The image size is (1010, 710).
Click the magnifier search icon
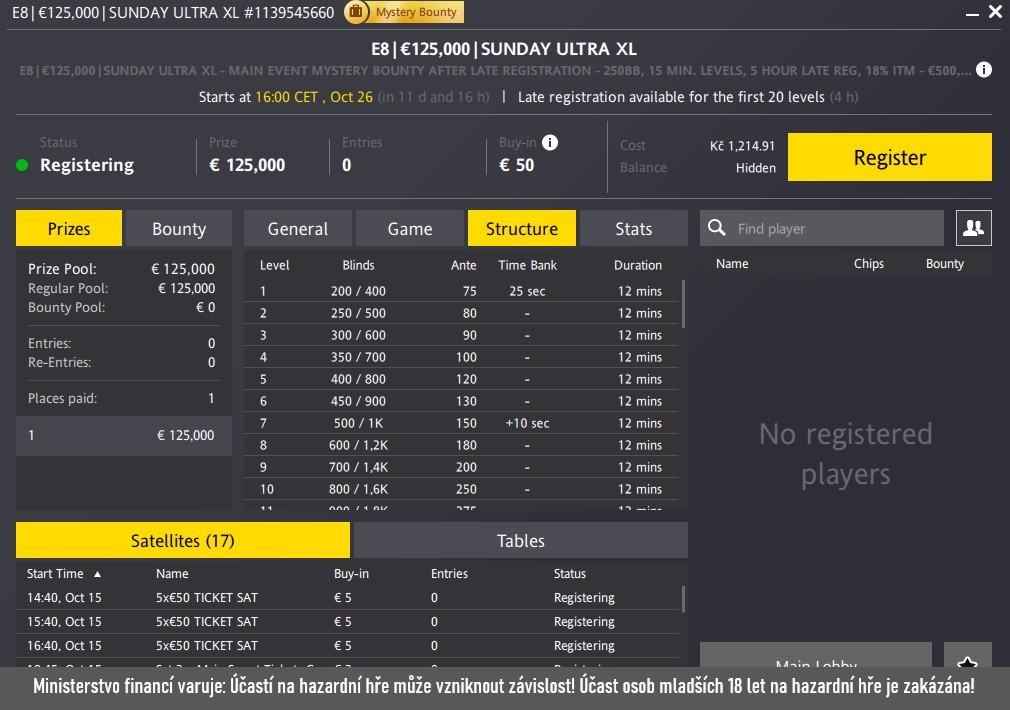coord(717,228)
